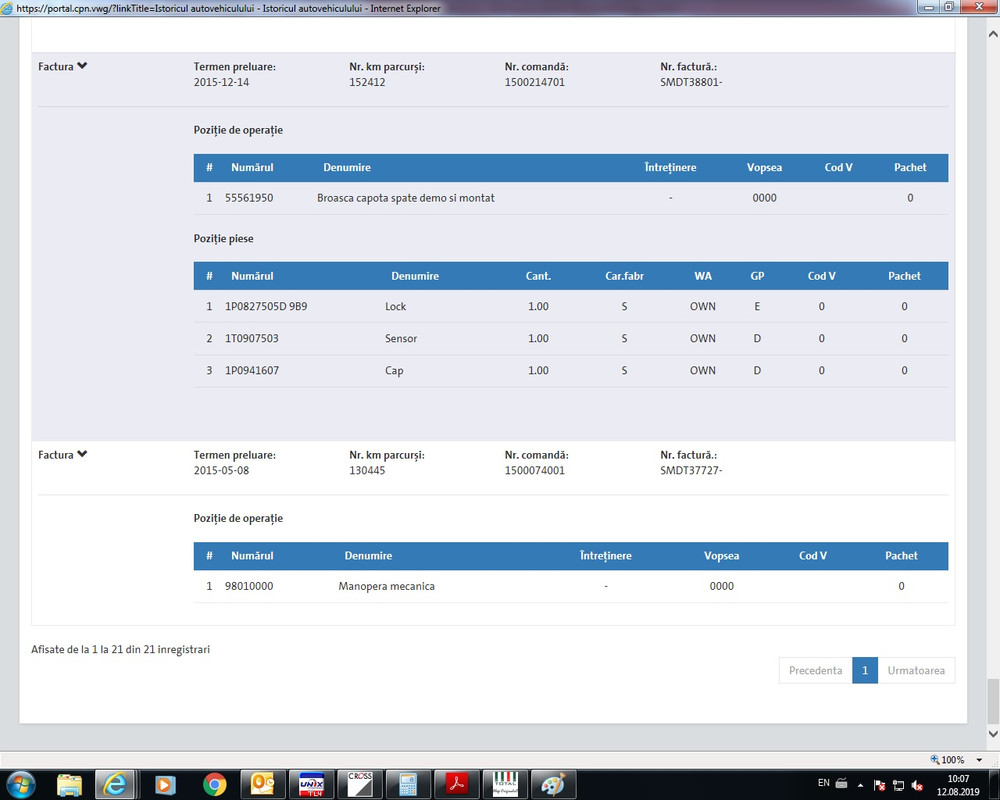Image resolution: width=1000 pixels, height=800 pixels.
Task: Select page 1 in pagination
Action: click(865, 670)
